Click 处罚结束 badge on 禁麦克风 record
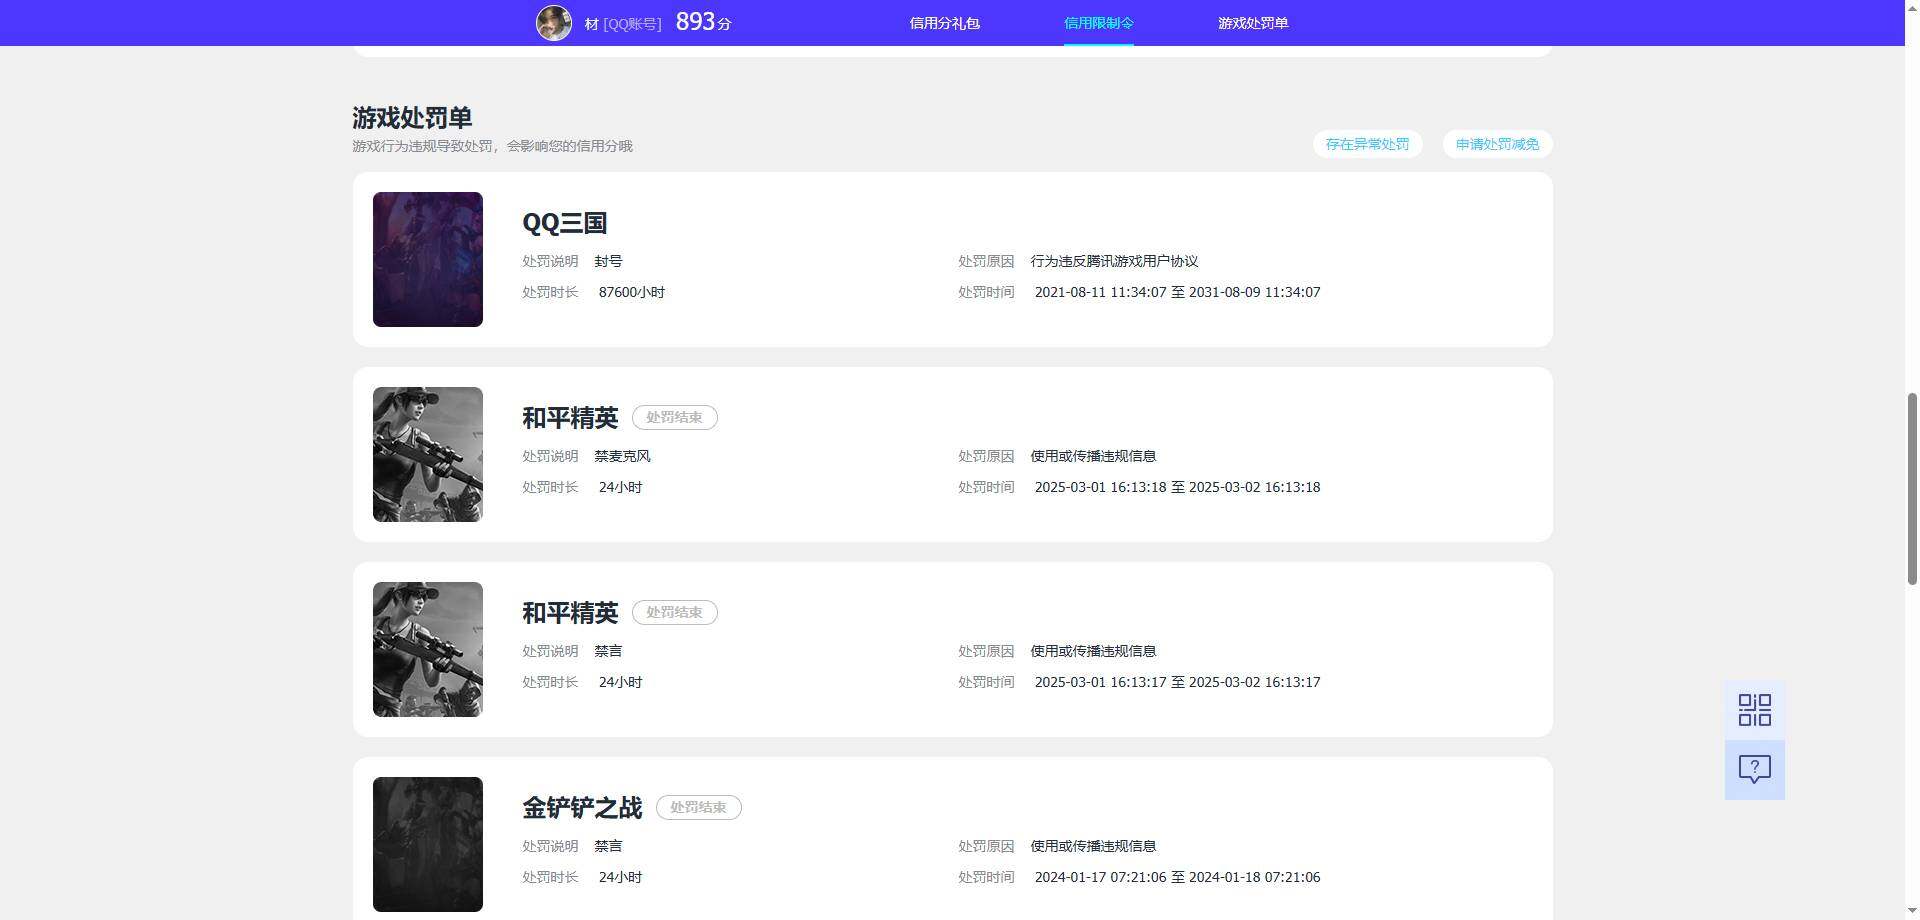This screenshot has height=920, width=1920. coord(674,417)
